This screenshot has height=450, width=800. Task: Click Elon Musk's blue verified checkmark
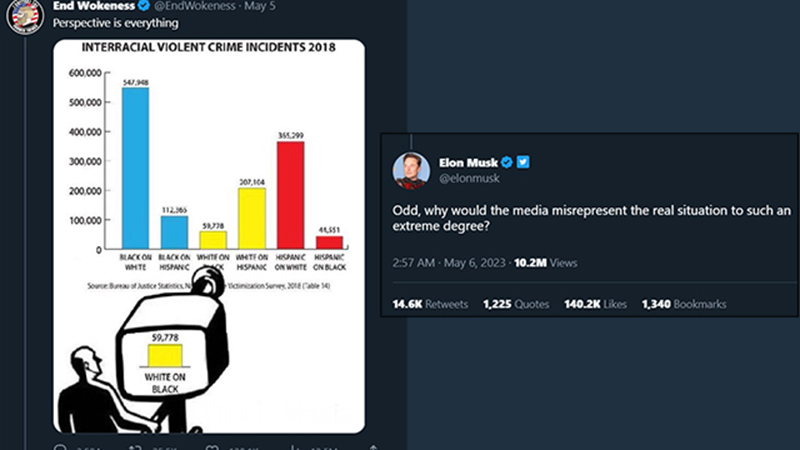507,162
